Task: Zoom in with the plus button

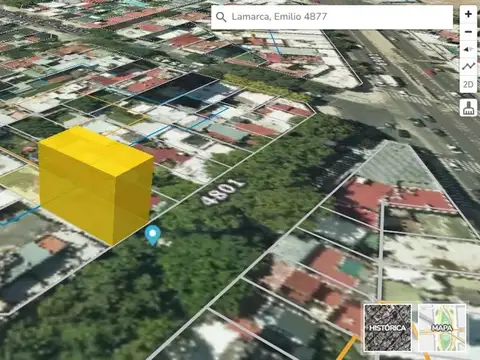Action: pos(468,14)
